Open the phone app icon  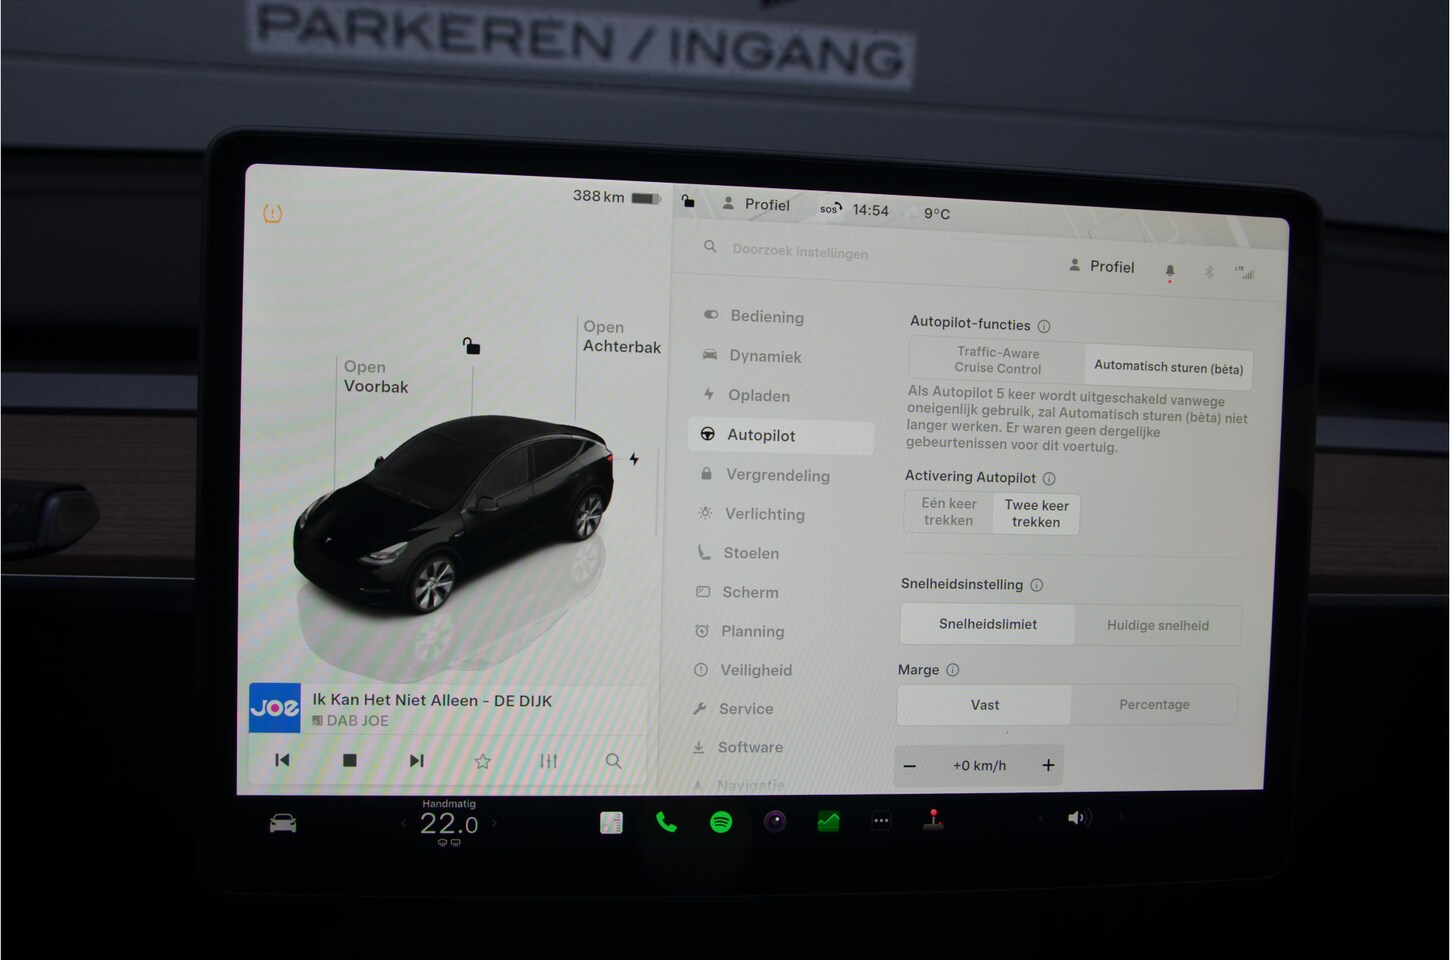(x=666, y=822)
